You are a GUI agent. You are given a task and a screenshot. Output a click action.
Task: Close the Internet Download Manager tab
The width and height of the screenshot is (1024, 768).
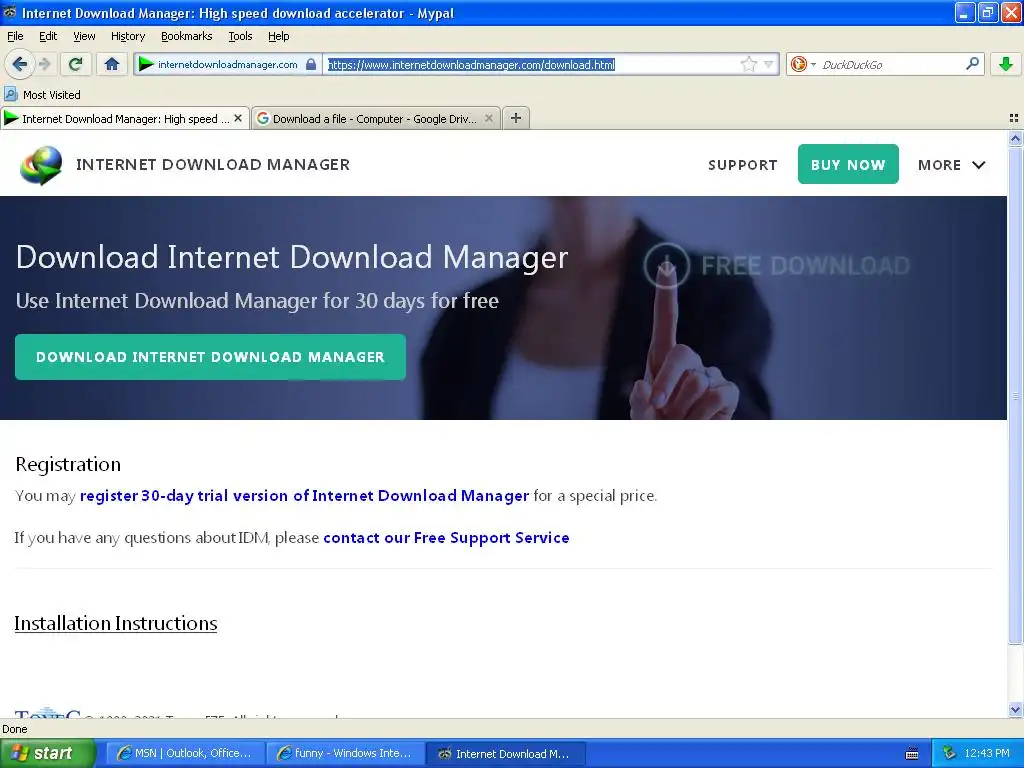click(x=238, y=118)
